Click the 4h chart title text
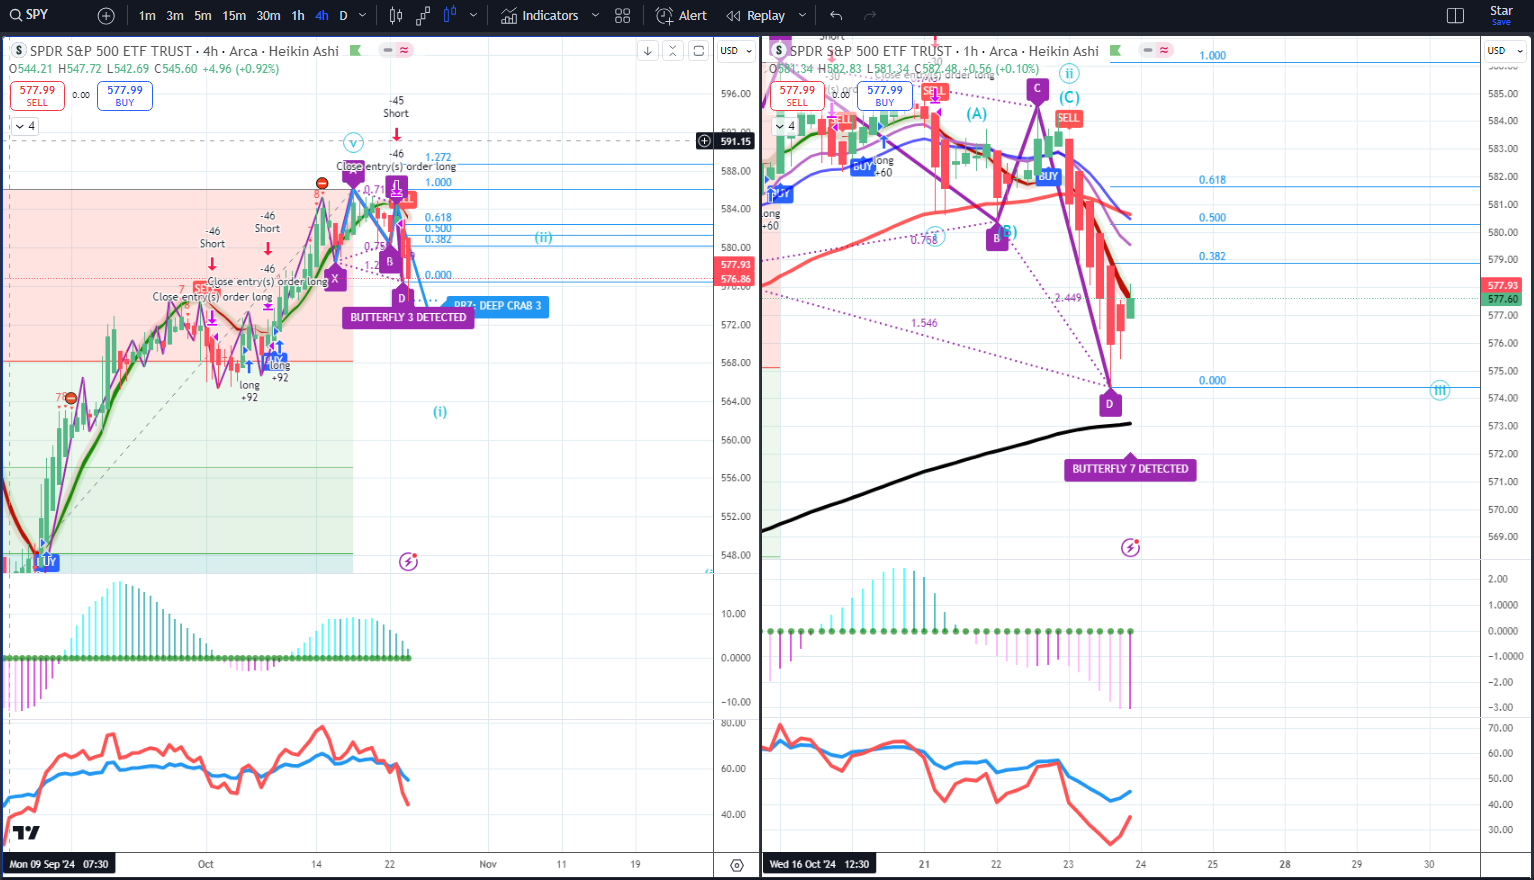This screenshot has width=1534, height=880. point(184,51)
